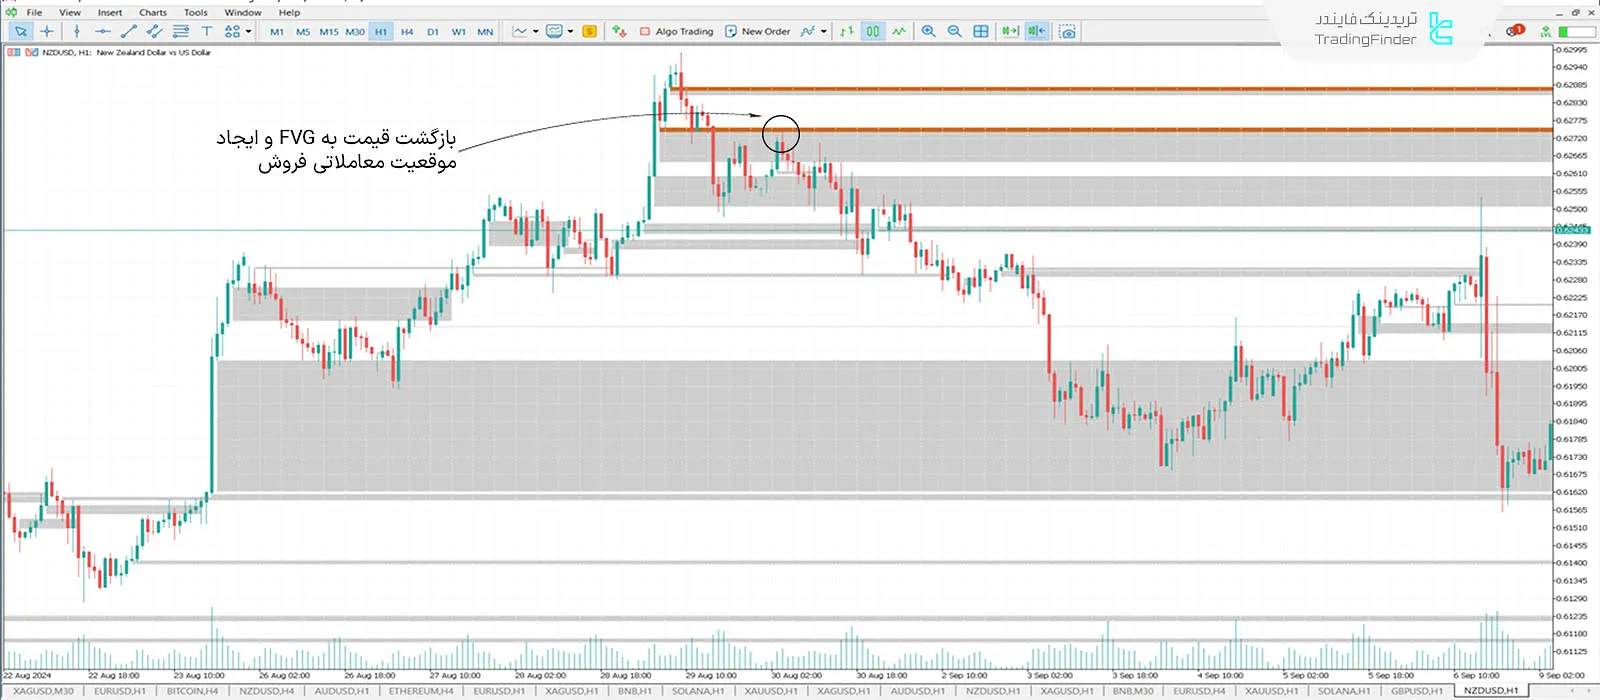Switch chart to candlestick display
This screenshot has width=1600, height=700.
pyautogui.click(x=873, y=32)
